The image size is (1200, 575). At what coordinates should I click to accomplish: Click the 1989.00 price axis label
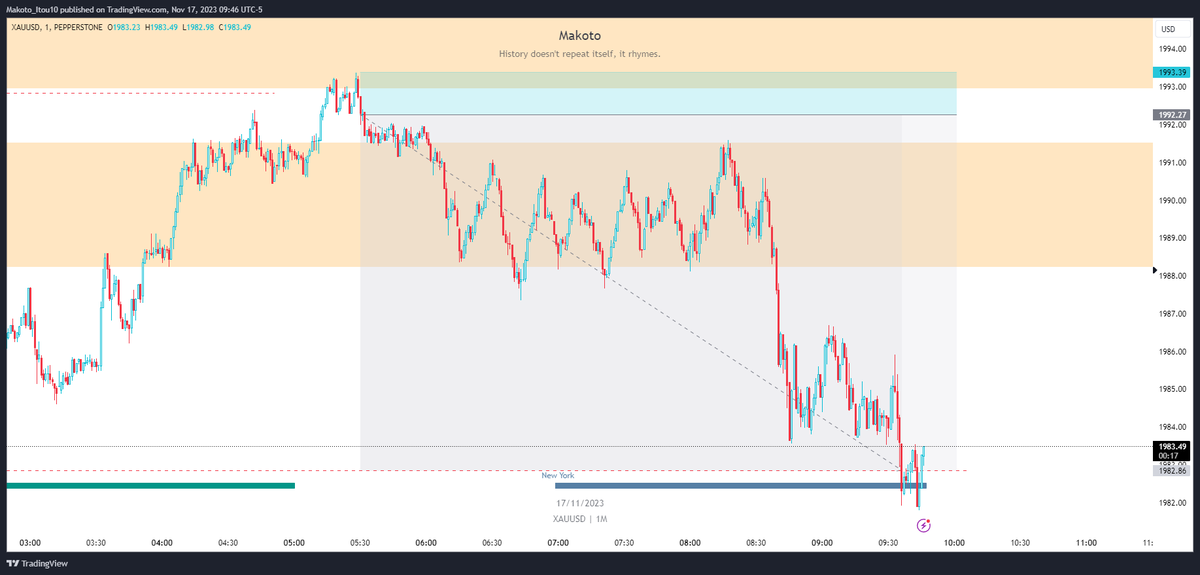1171,238
